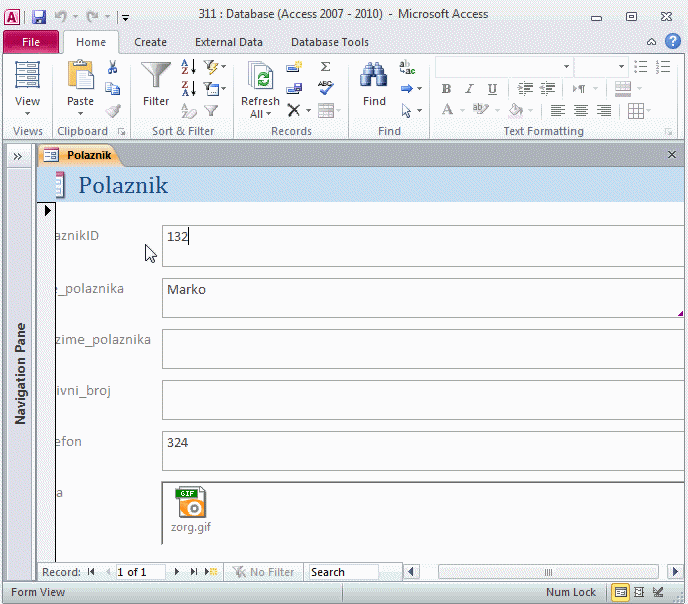Switch to Form View in status bar
688x604 pixels.
tap(621, 592)
